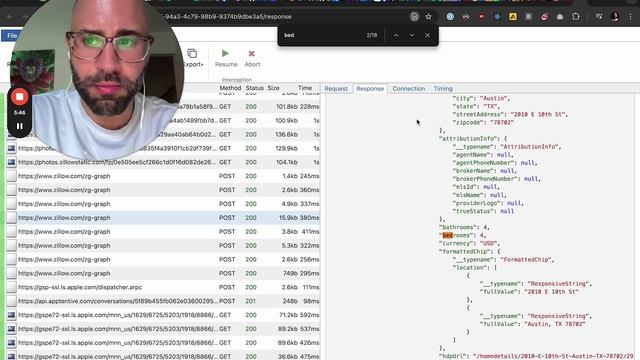Click document icon of the 1.4kb zg-graph row
Viewport: 640px width, 360px height.
[11, 176]
